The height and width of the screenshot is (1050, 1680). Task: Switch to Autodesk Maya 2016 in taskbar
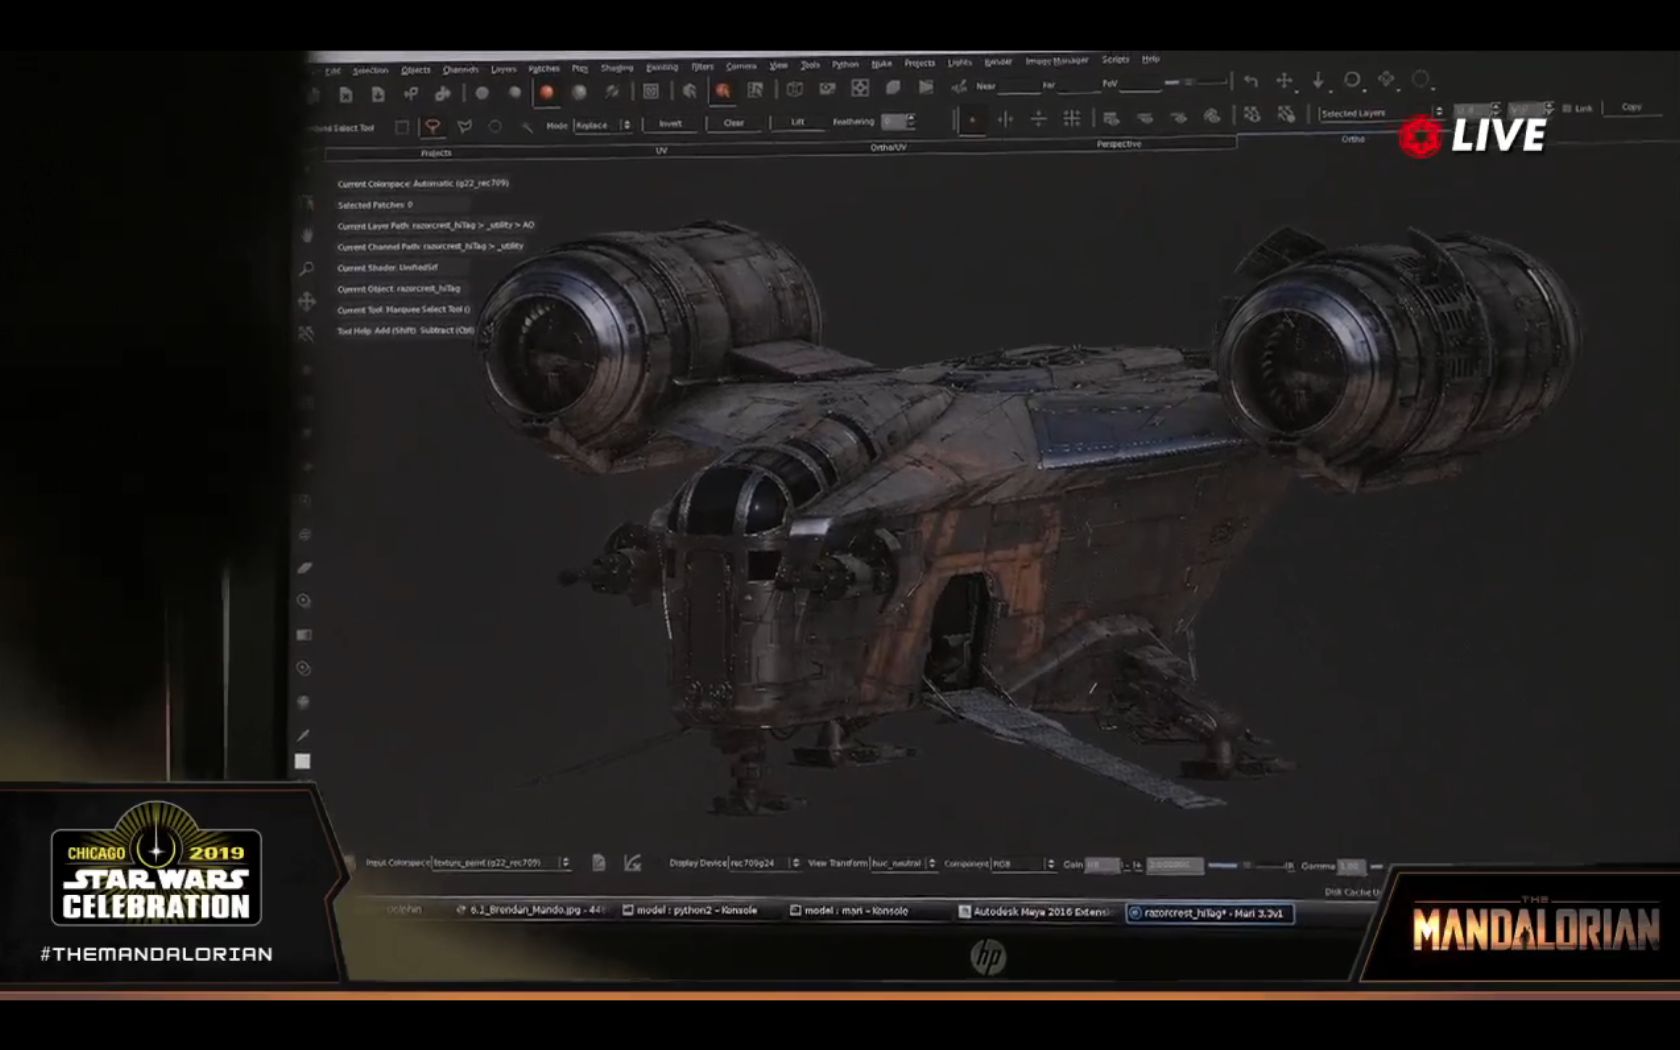pyautogui.click(x=1035, y=912)
